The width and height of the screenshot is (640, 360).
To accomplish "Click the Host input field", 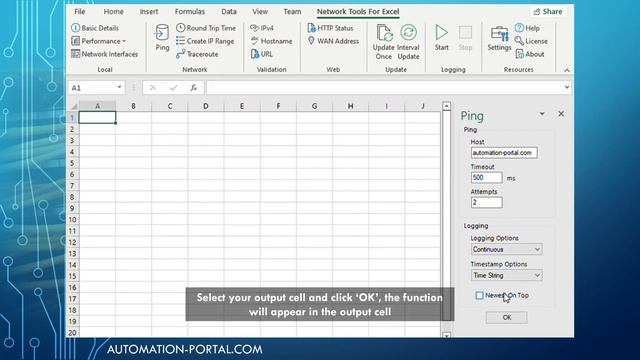I will [x=504, y=153].
